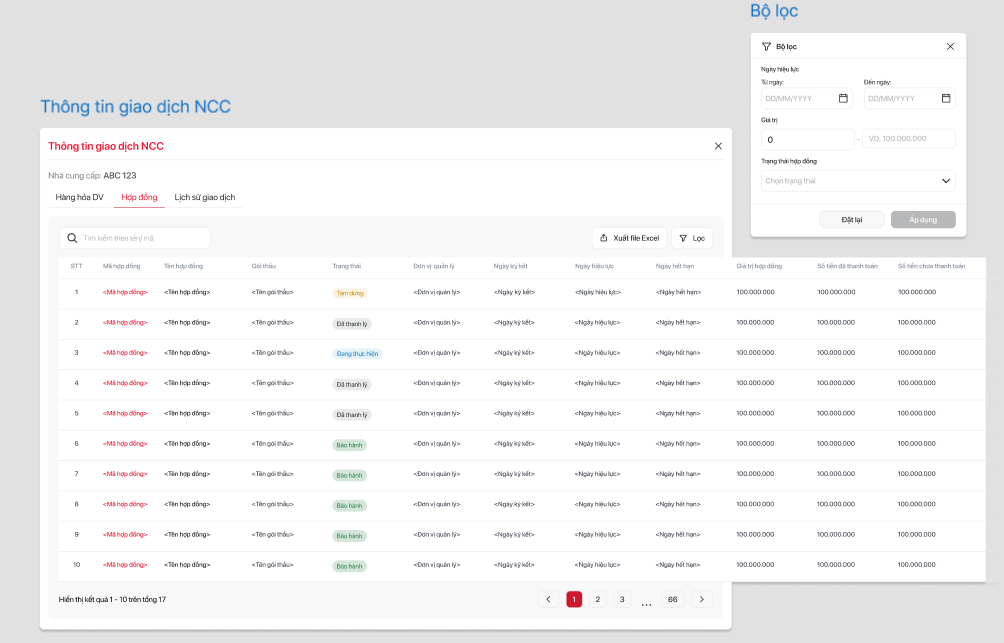
Task: Select the Hợp đồng tab
Action: pos(139,197)
